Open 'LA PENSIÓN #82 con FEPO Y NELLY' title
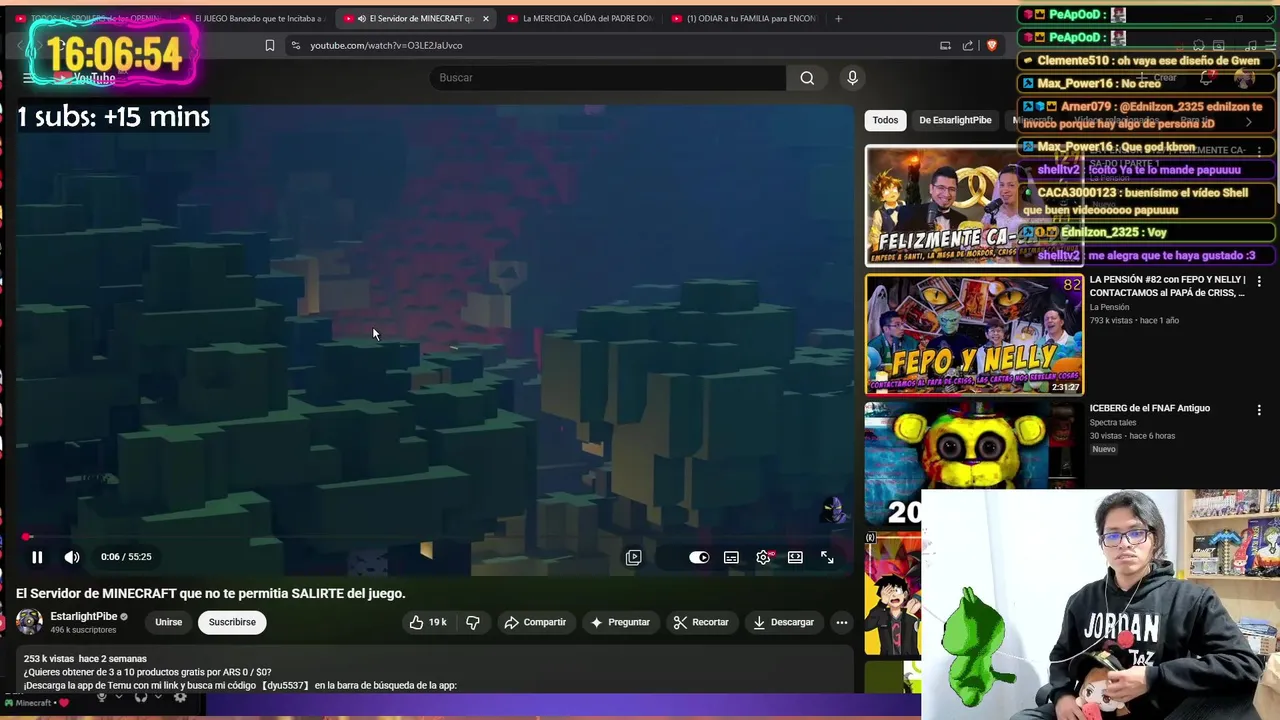1280x720 pixels. pos(1168,286)
